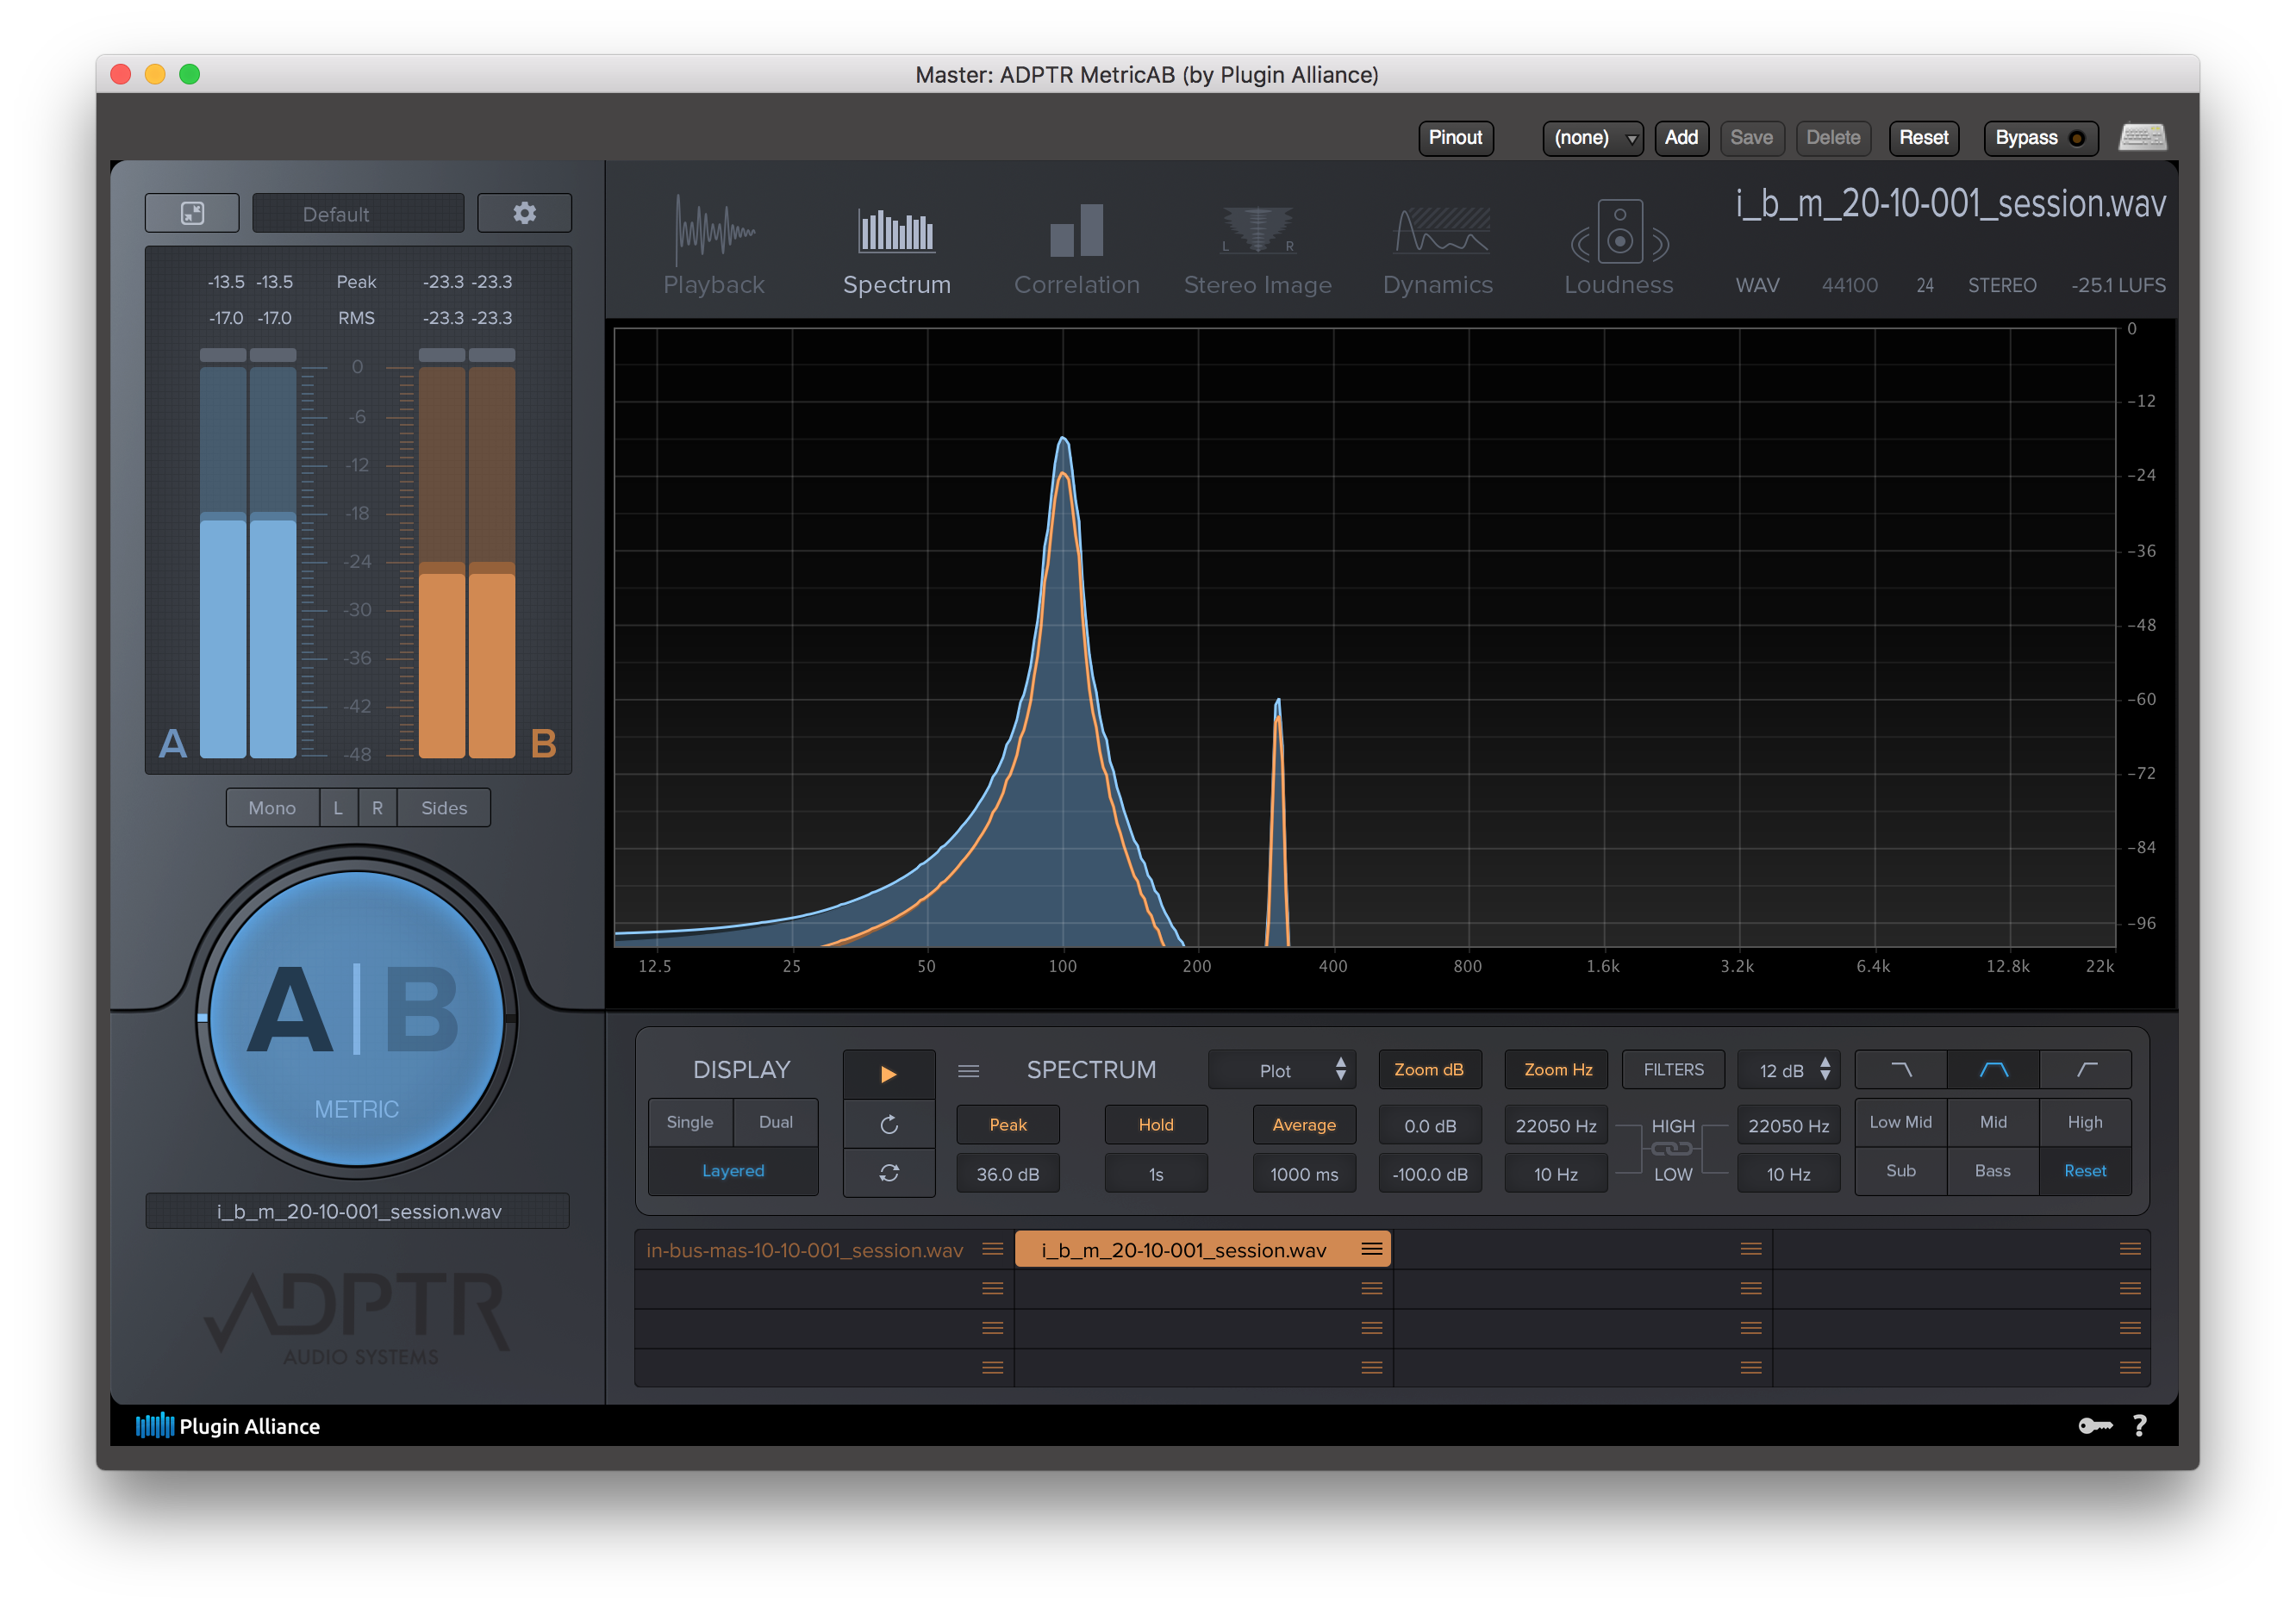2296x1608 pixels.
Task: Open the (none) preset dropdown
Action: click(x=1593, y=138)
